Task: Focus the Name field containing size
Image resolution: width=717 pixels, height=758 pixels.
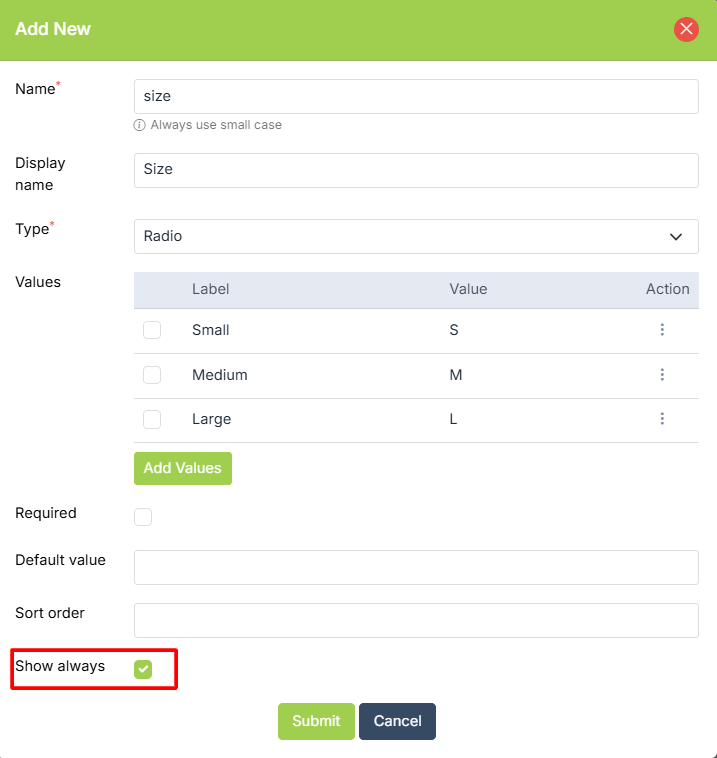Action: point(415,97)
